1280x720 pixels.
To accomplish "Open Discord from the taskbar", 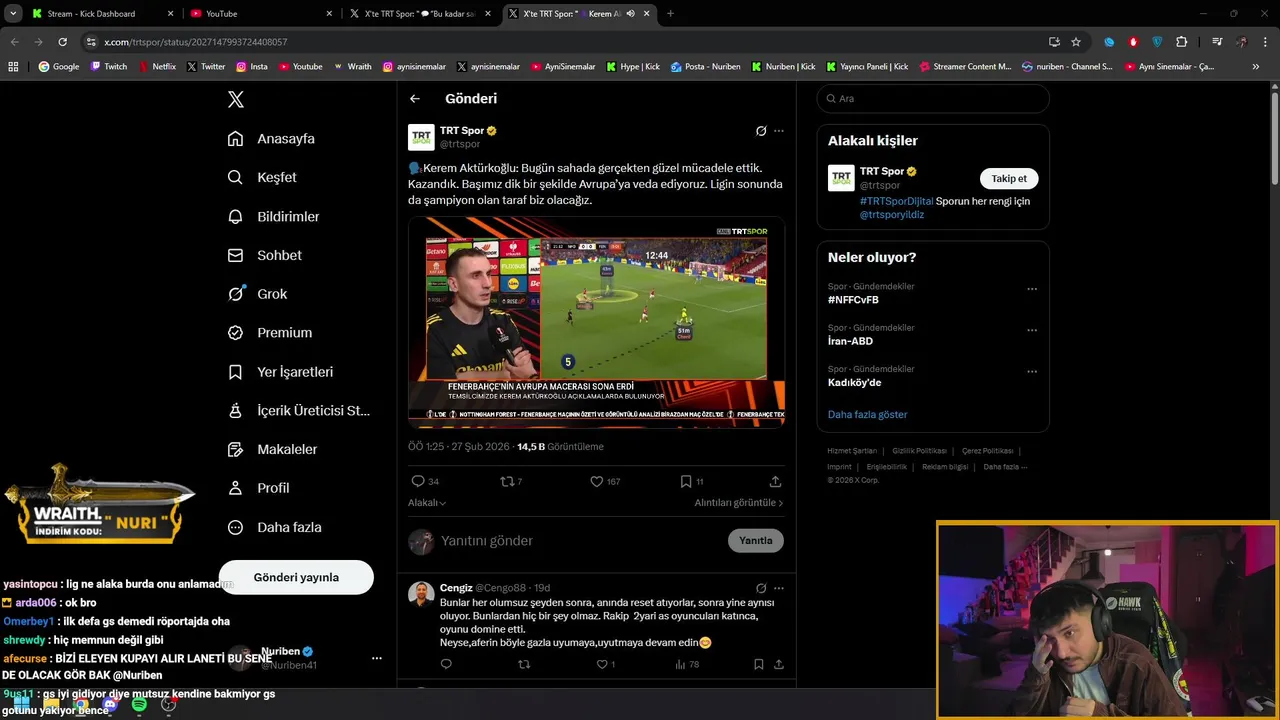I will (x=110, y=705).
